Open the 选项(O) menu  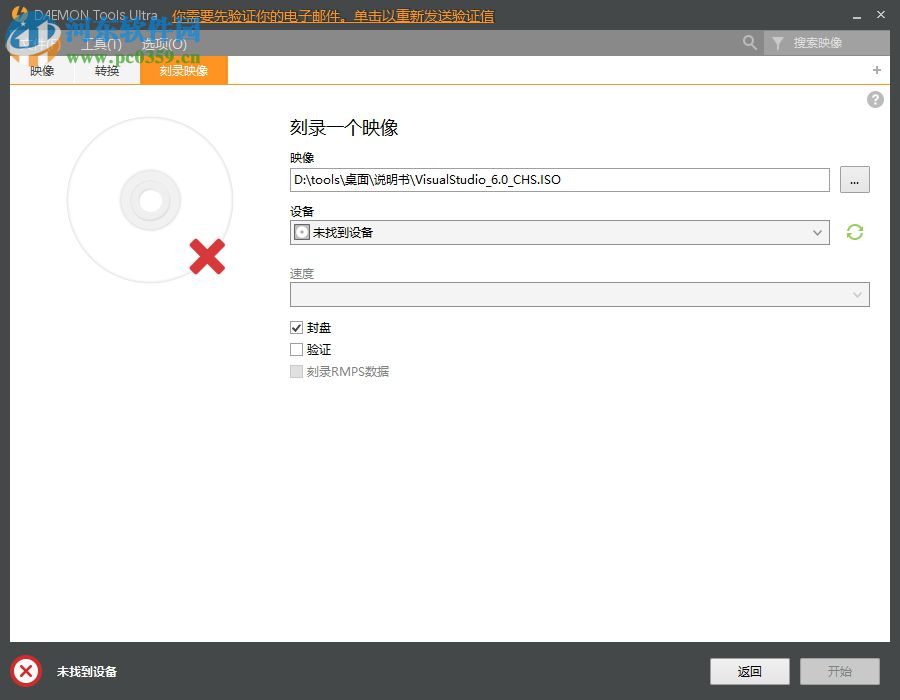point(163,44)
